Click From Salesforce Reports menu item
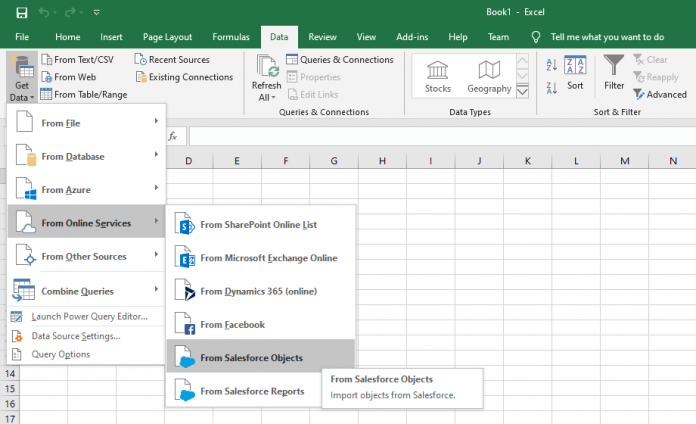This screenshot has width=696, height=424. coord(252,391)
